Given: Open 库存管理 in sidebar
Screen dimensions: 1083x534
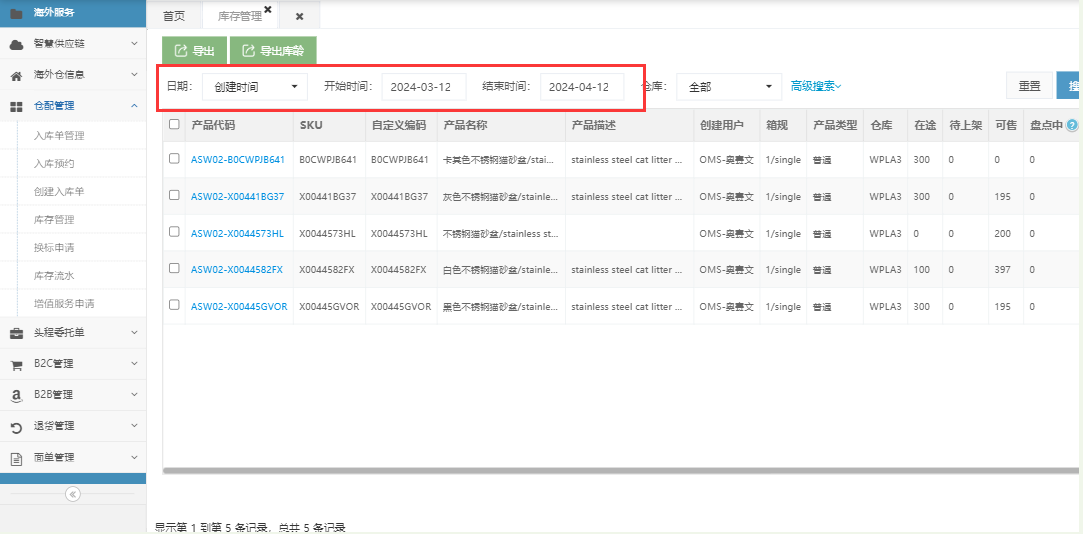Looking at the screenshot, I should coord(54,220).
